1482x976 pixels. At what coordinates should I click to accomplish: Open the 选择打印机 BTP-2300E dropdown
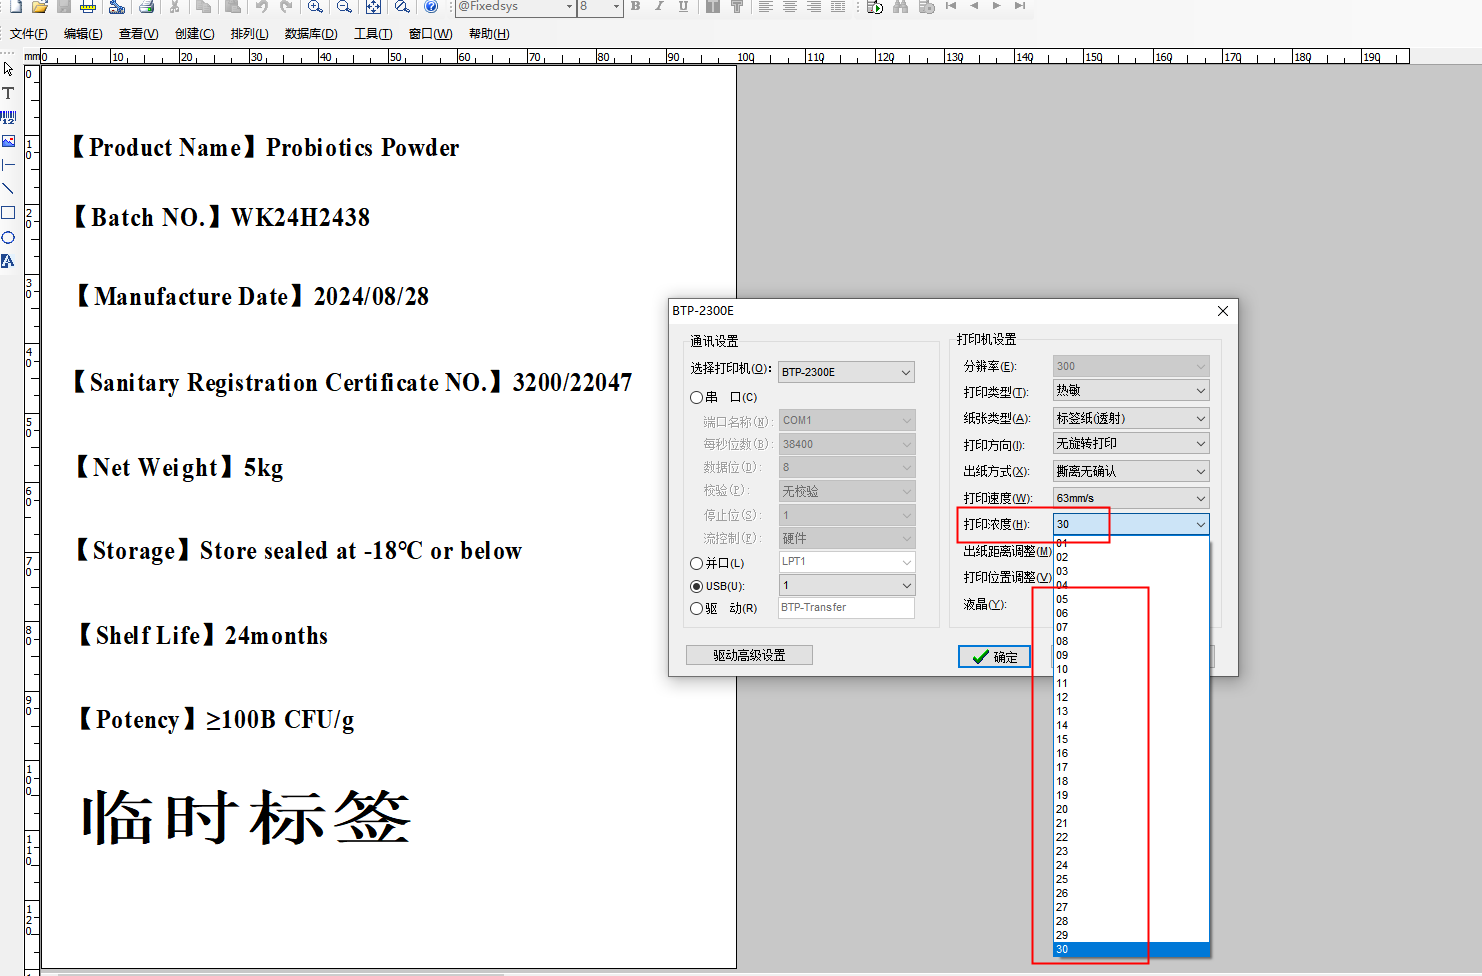tap(847, 372)
